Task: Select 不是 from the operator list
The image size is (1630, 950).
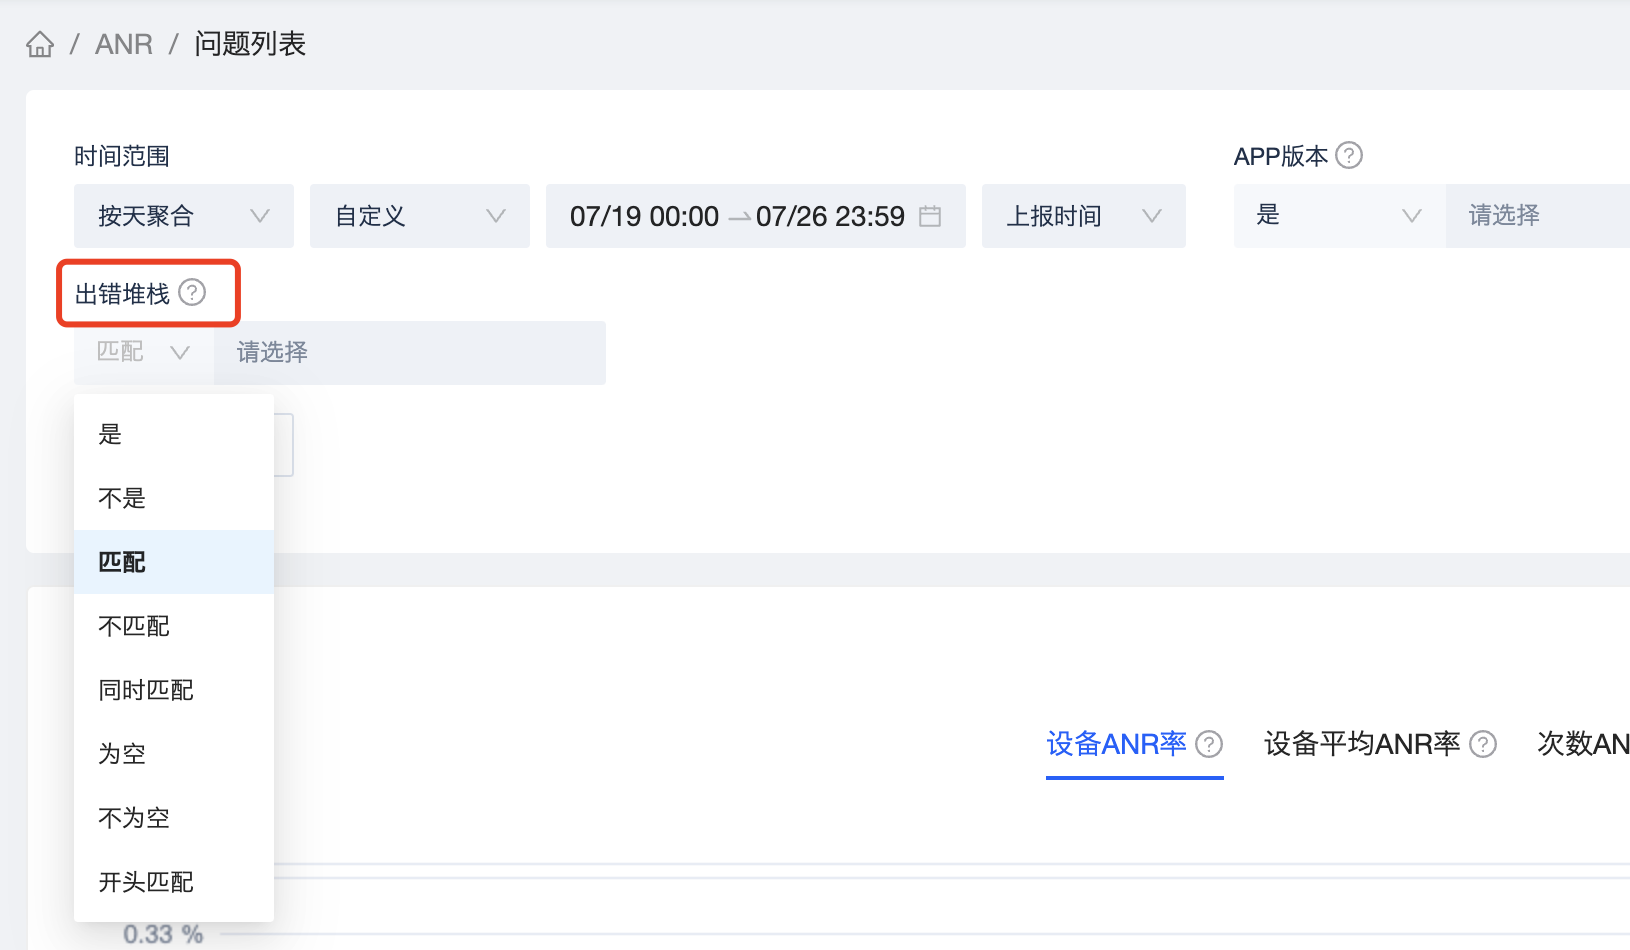Action: 174,498
